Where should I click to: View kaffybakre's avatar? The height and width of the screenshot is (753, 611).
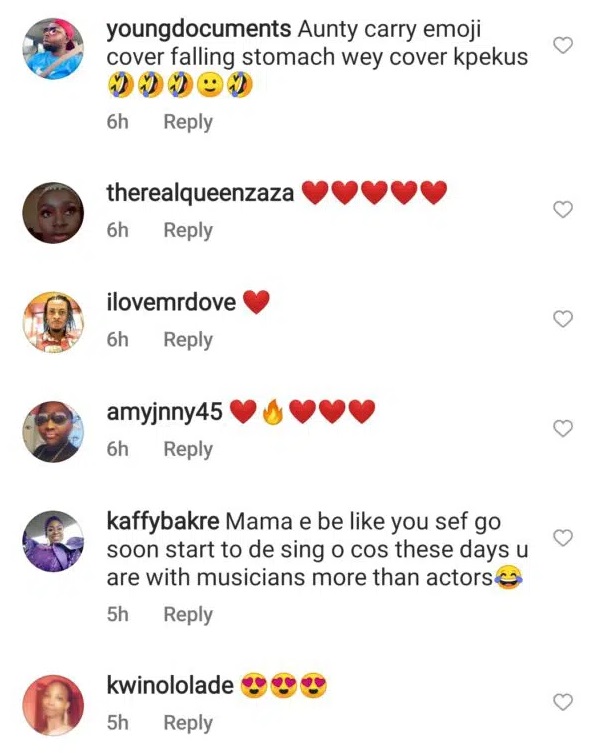click(x=52, y=541)
